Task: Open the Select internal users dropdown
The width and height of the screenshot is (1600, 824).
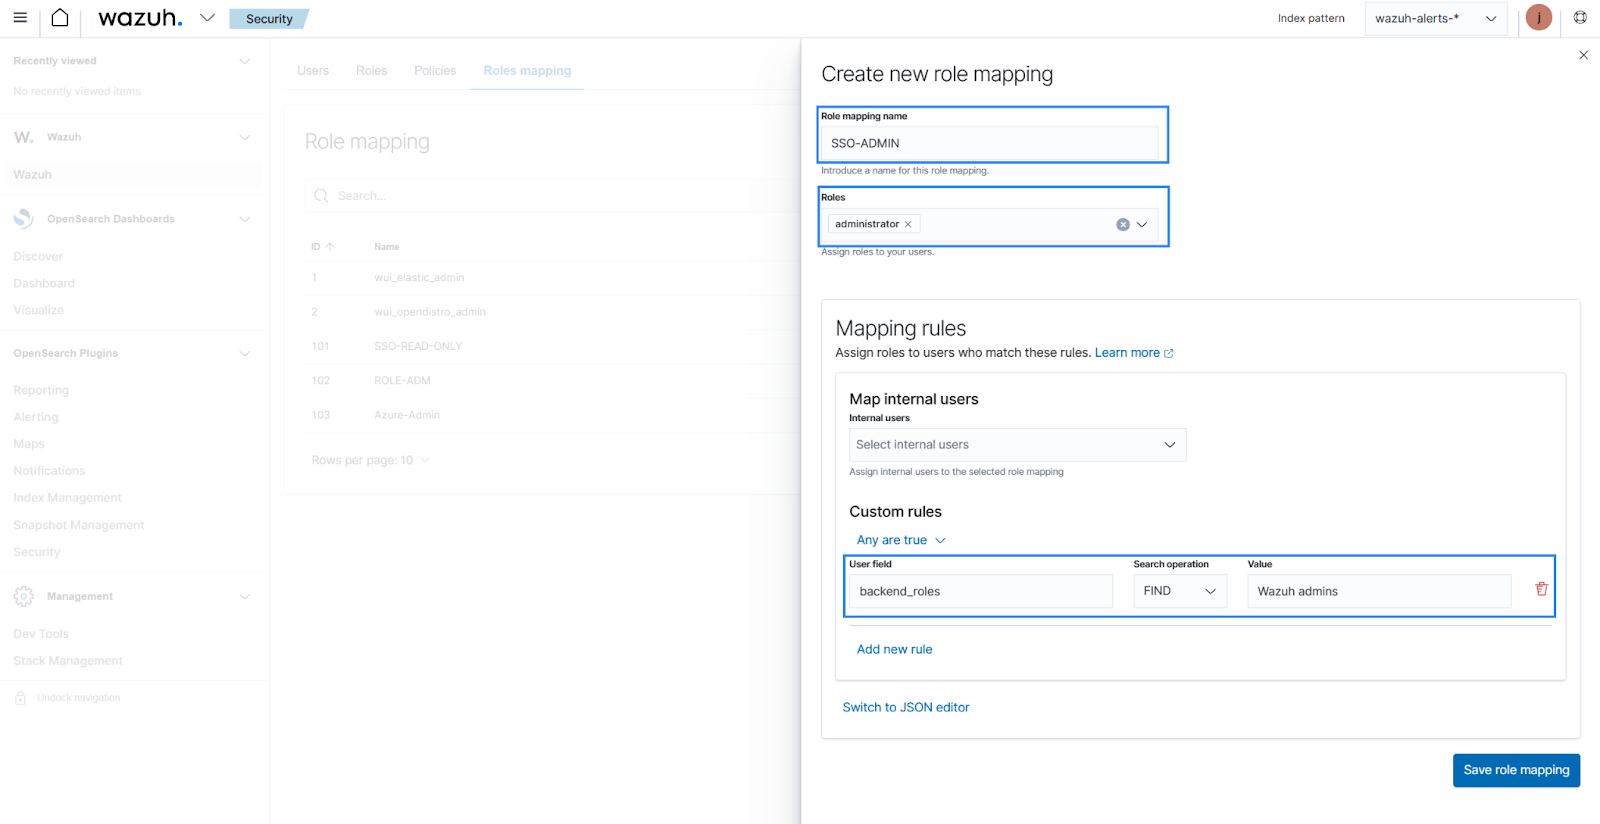Action: click(1017, 445)
